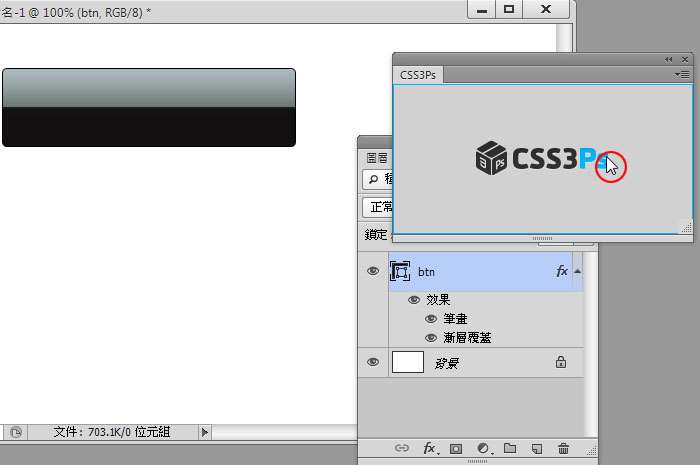
Task: Switch to the CSS3Ps panel tab
Action: [417, 75]
